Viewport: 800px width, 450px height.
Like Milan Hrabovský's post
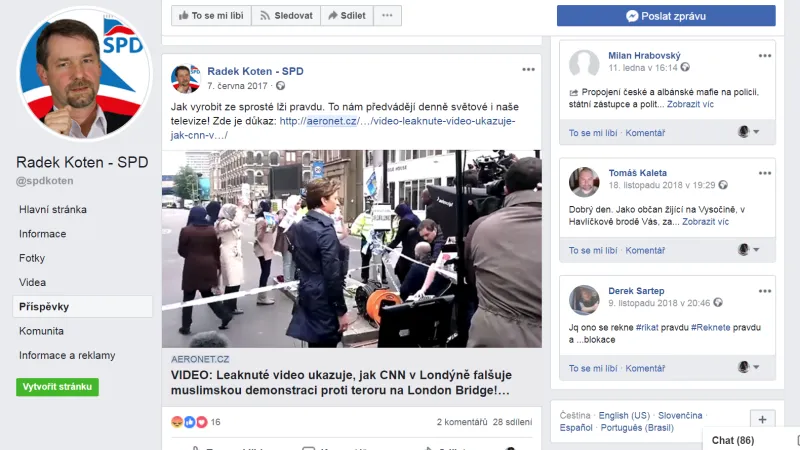[594, 132]
